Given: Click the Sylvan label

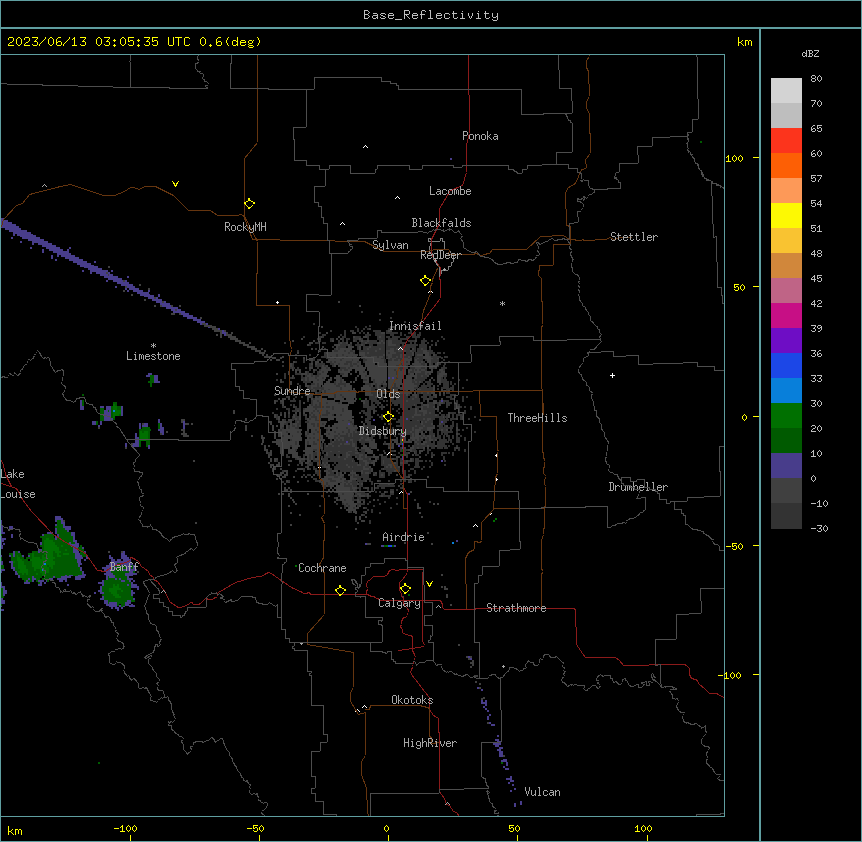Looking at the screenshot, I should [x=390, y=245].
